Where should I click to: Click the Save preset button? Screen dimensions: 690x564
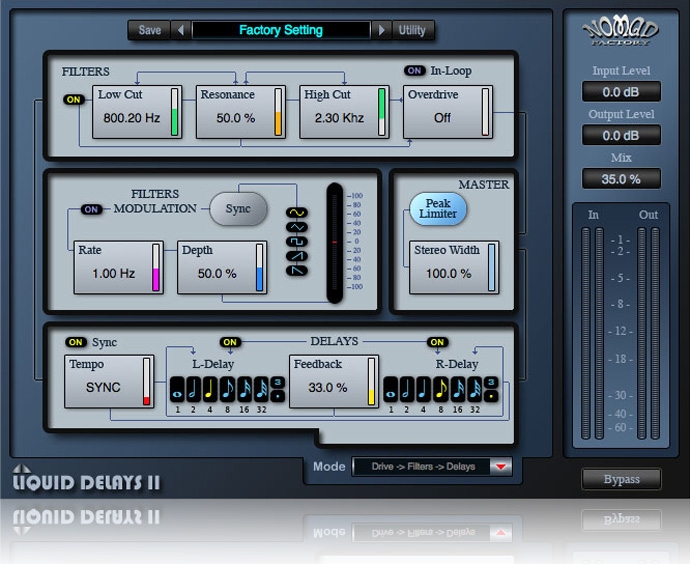[149, 30]
